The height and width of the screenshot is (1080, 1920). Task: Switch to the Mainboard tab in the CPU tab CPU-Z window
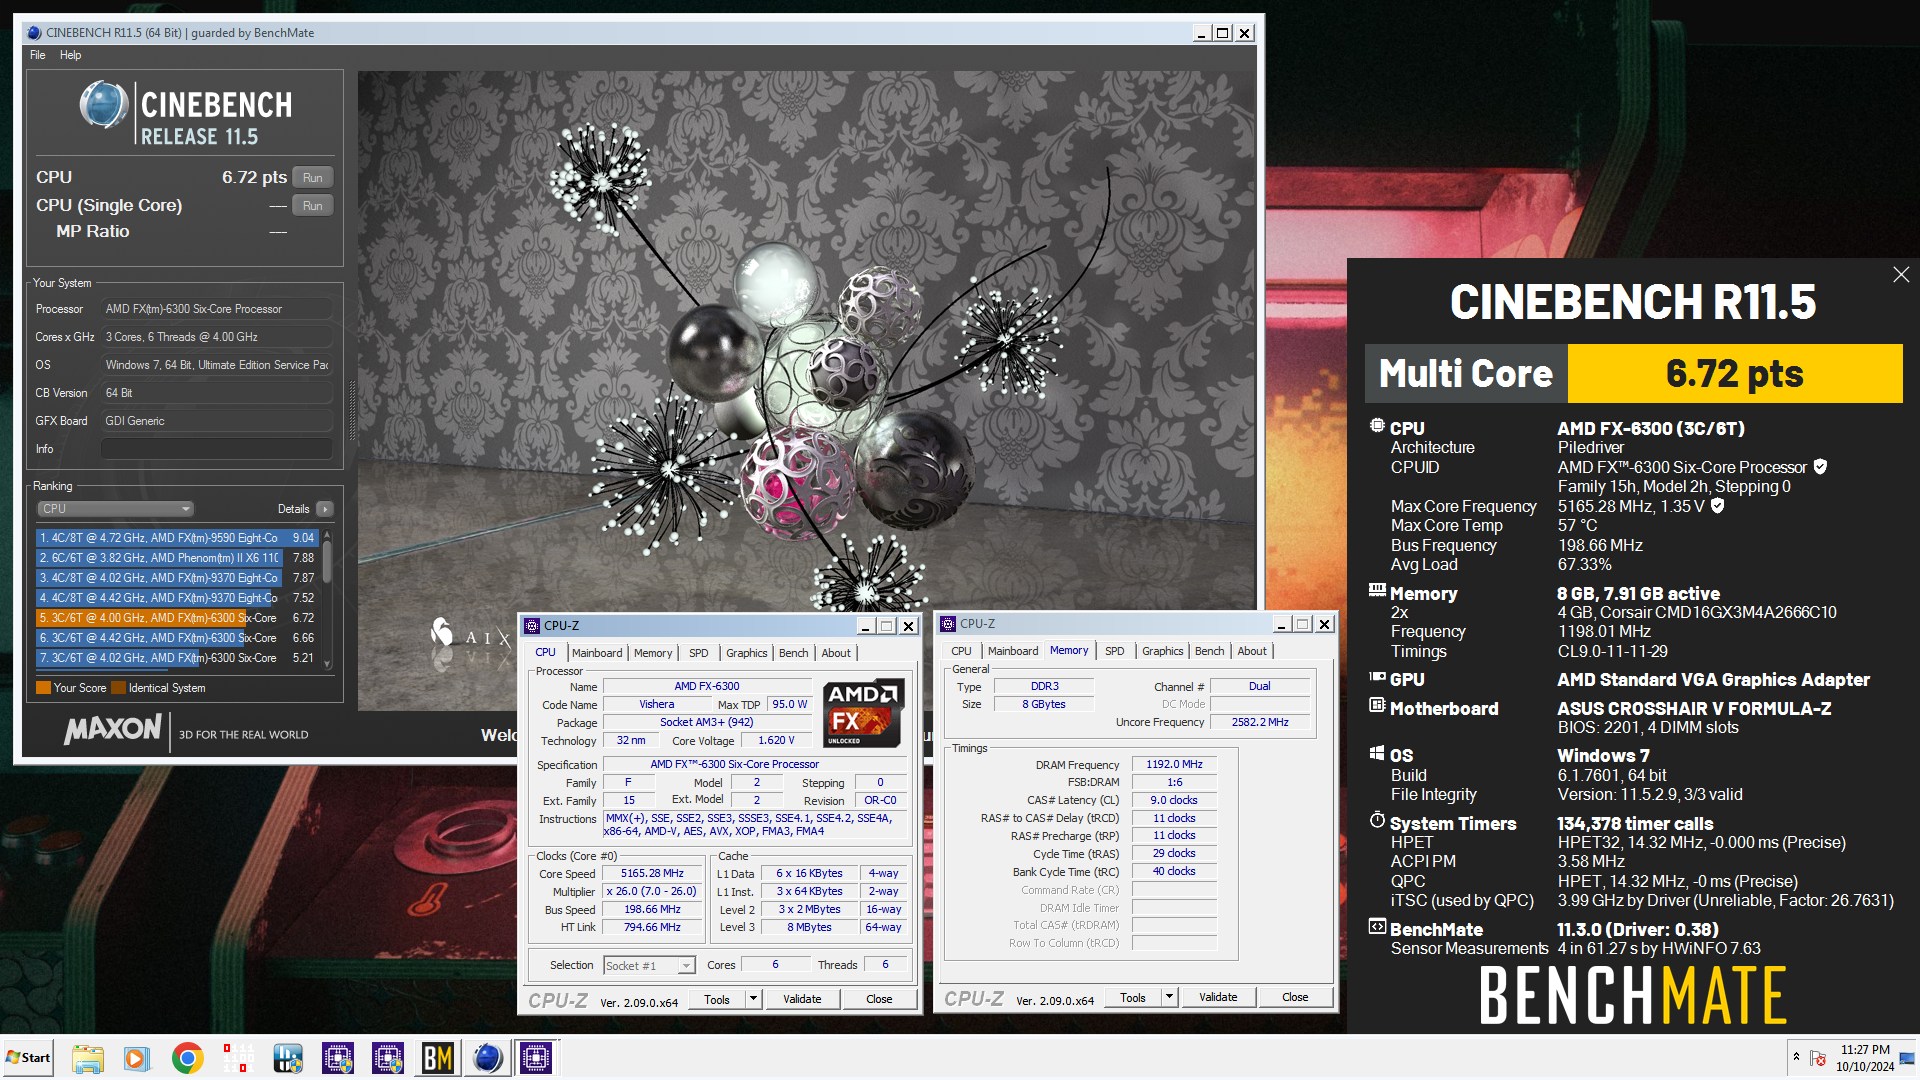coord(597,653)
